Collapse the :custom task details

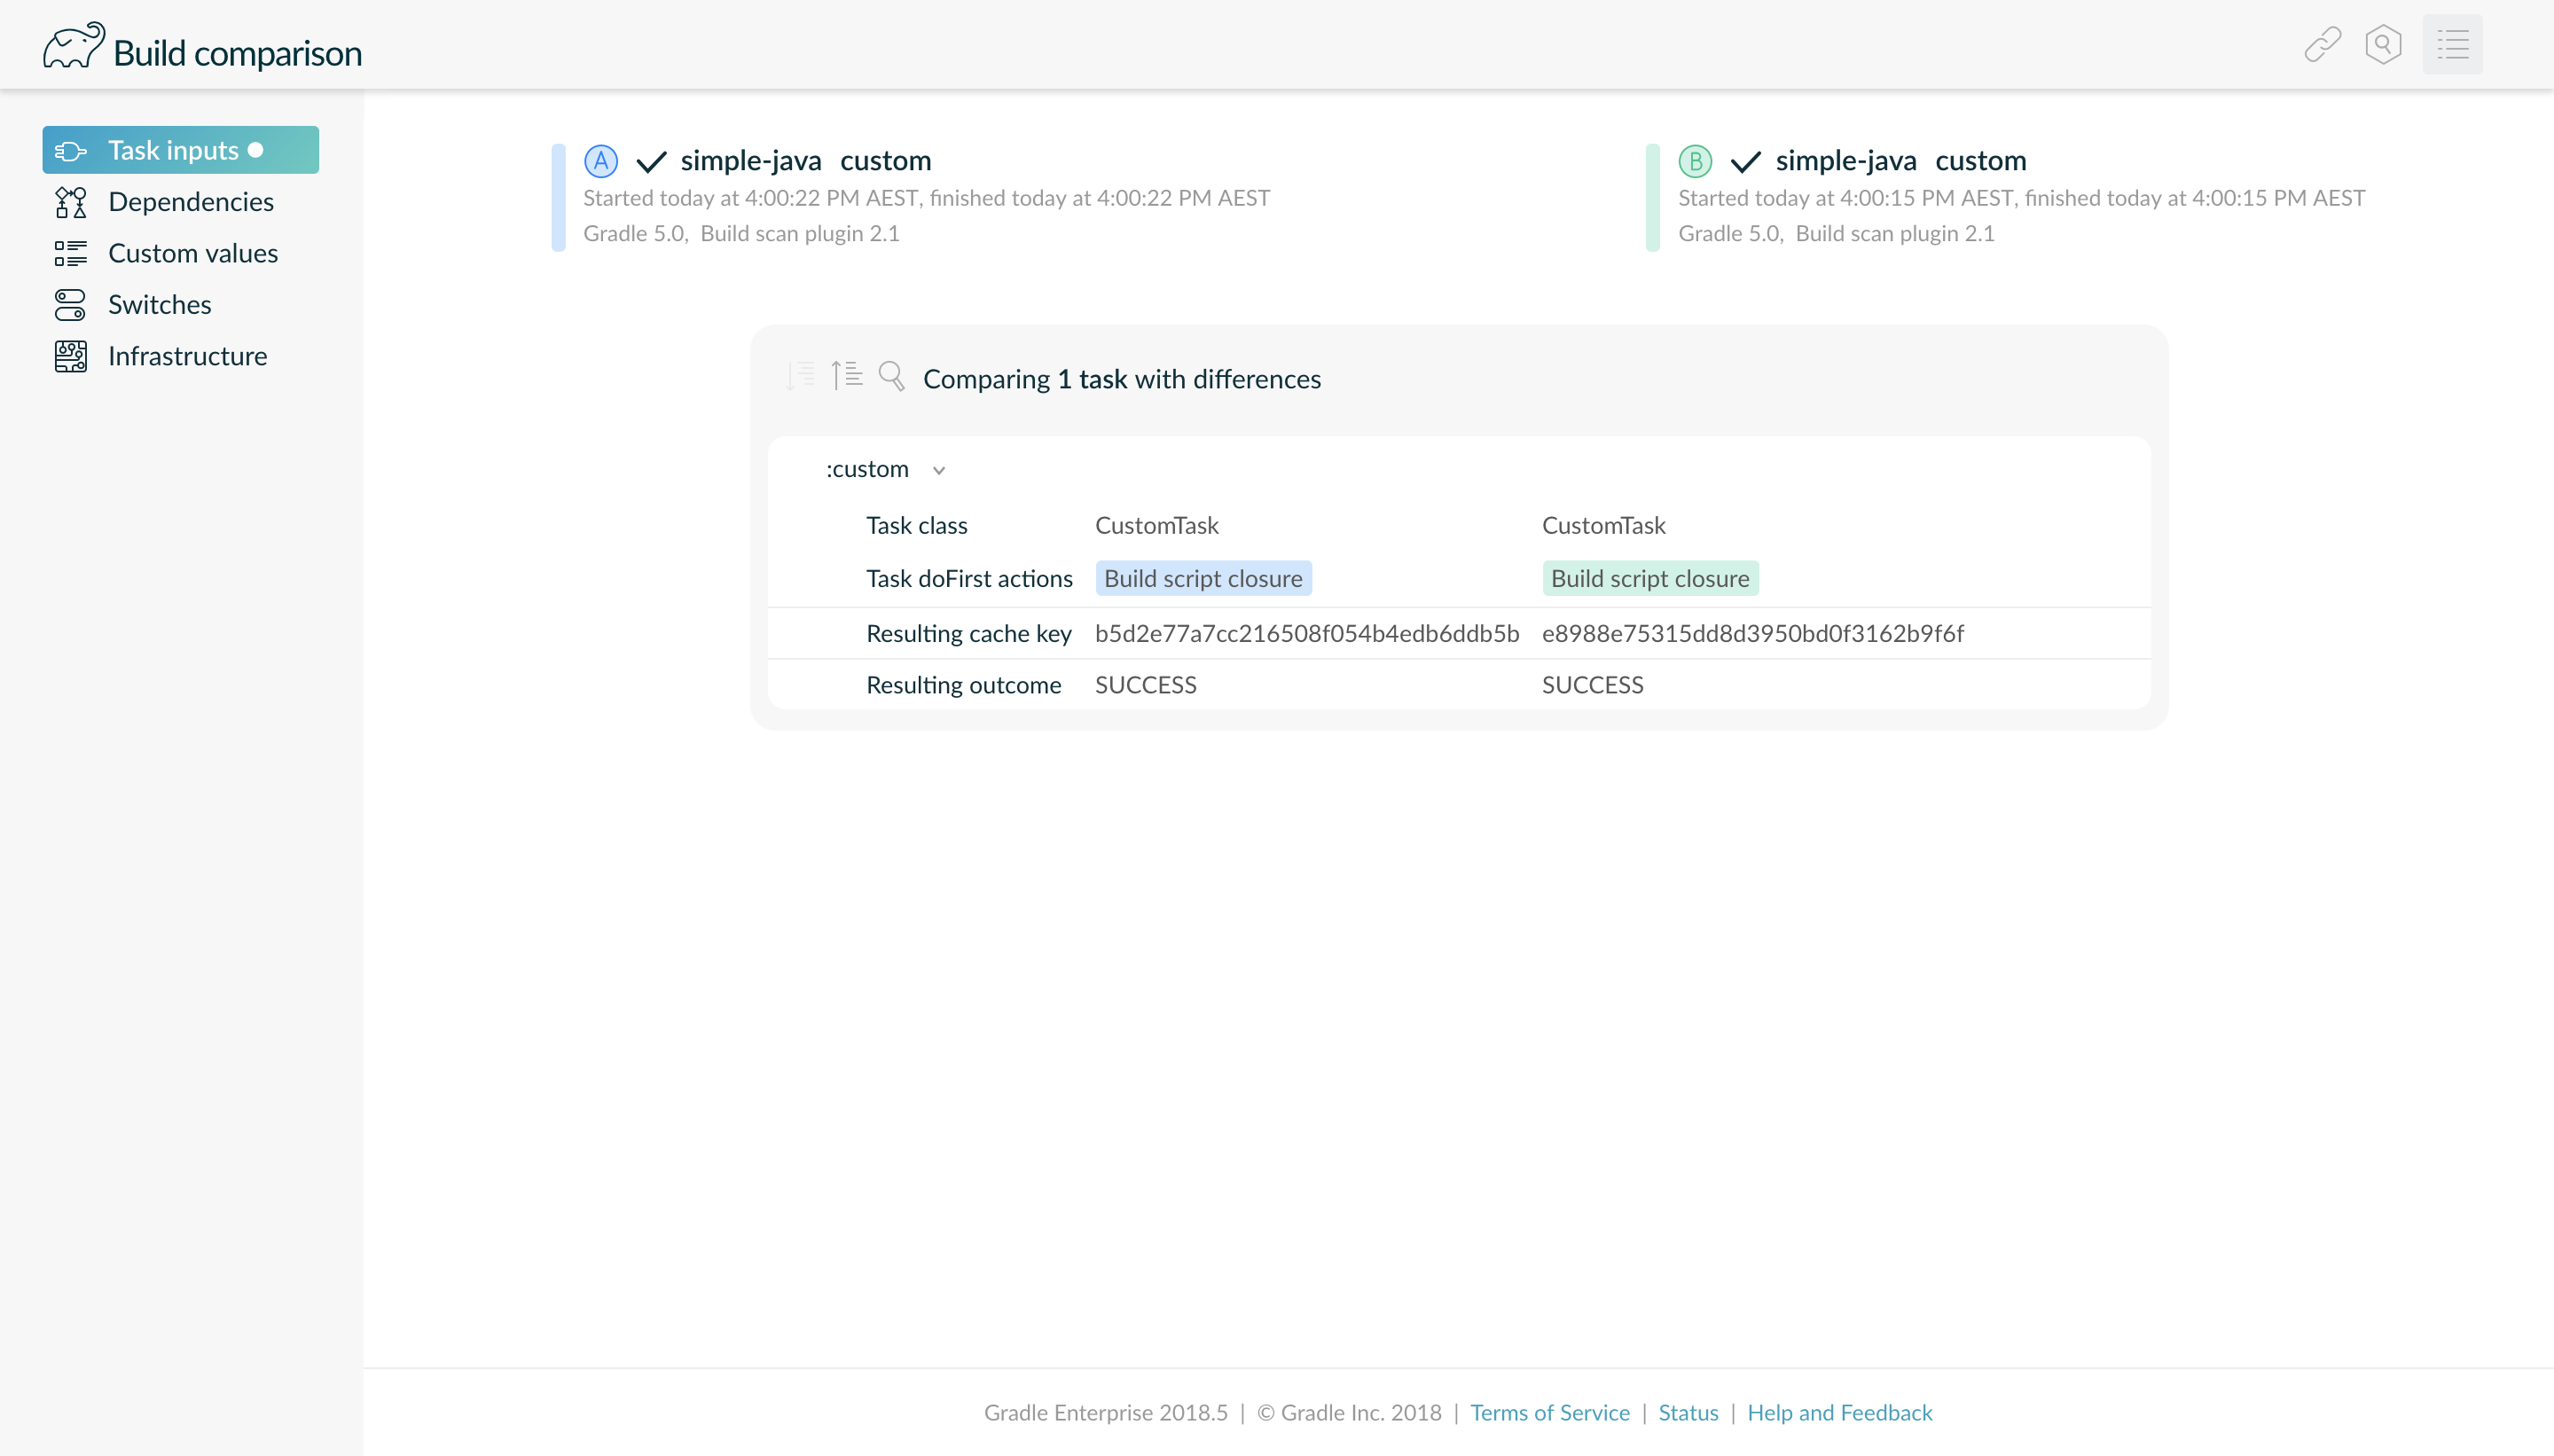click(x=938, y=469)
